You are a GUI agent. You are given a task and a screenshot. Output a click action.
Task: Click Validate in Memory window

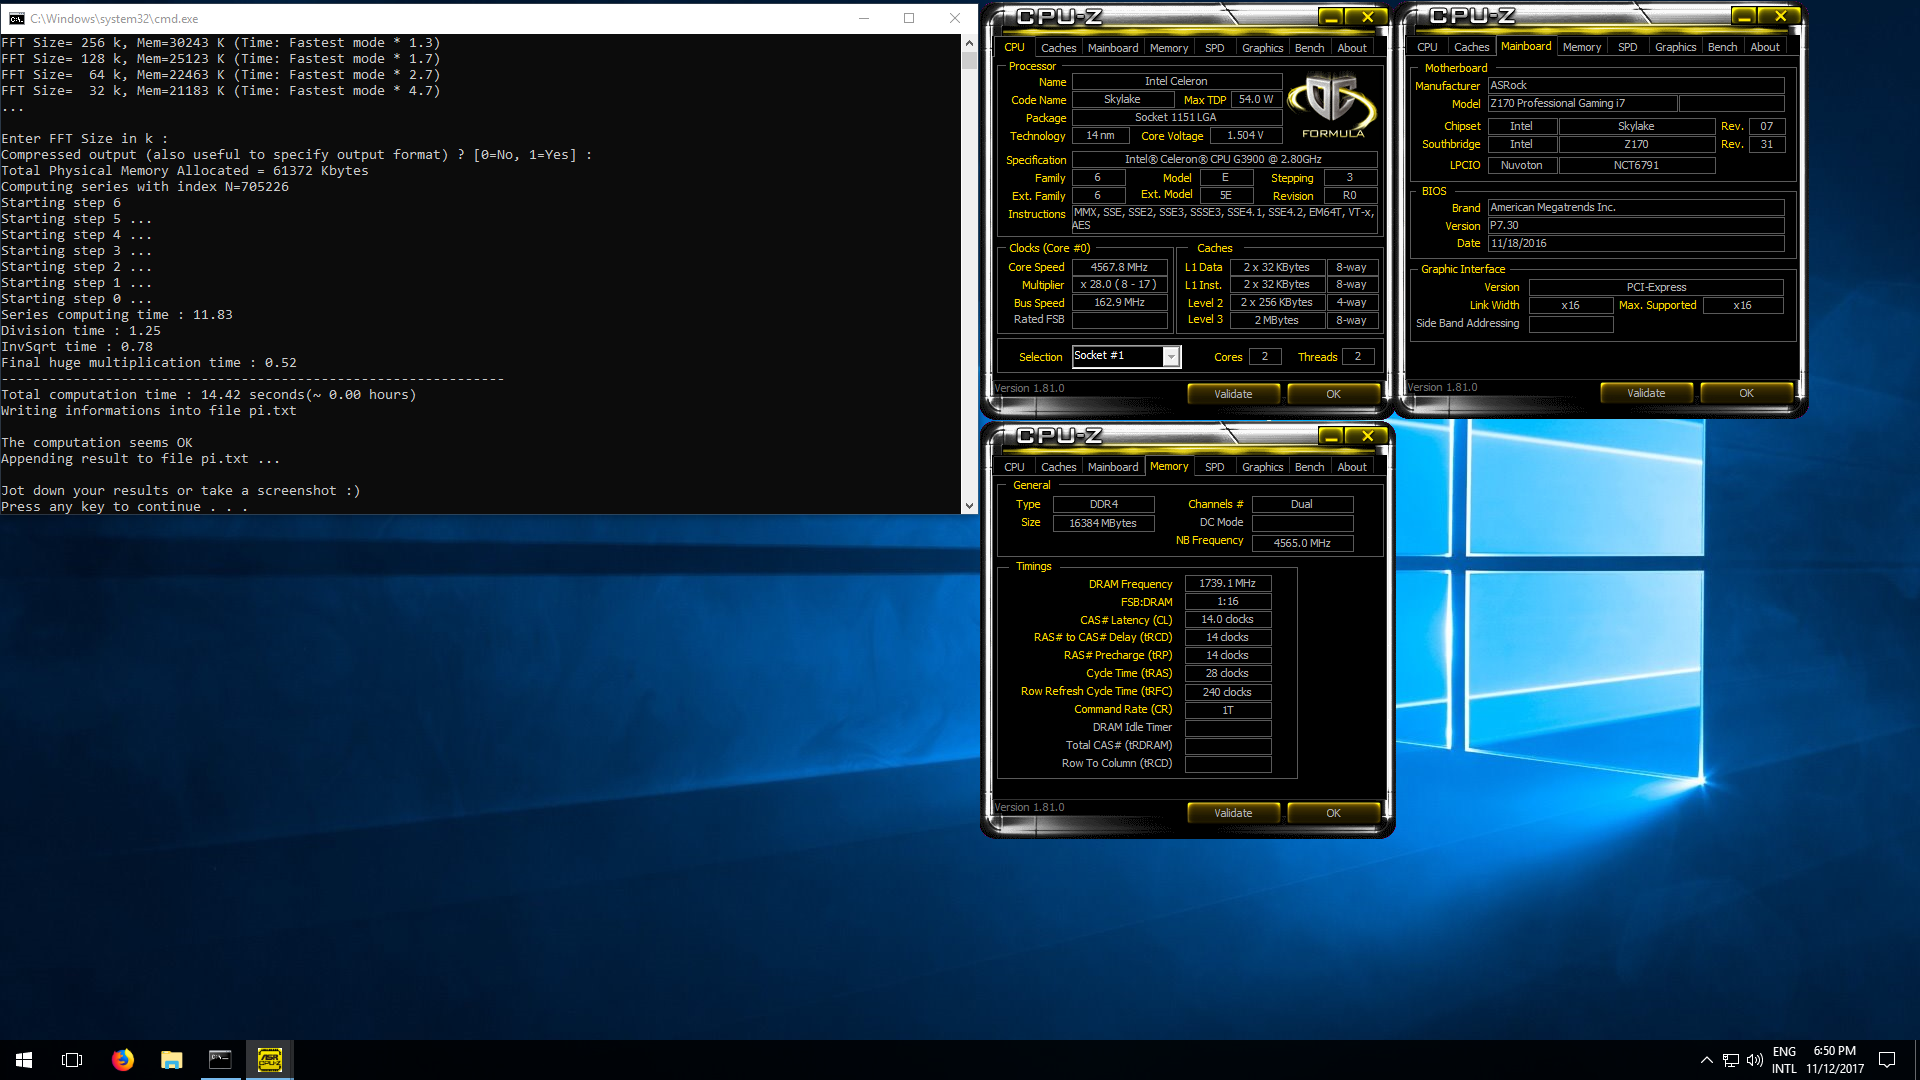tap(1233, 813)
